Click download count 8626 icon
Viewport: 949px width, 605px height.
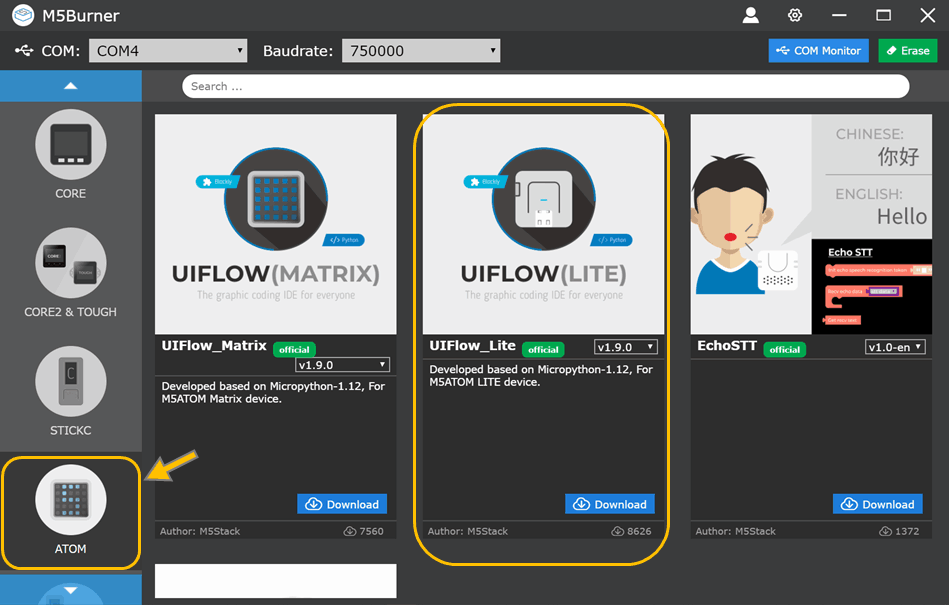(617, 531)
